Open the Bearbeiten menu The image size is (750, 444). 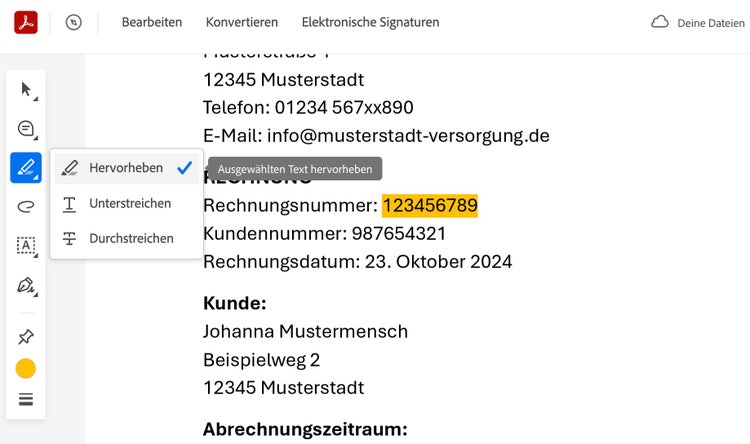coord(151,22)
